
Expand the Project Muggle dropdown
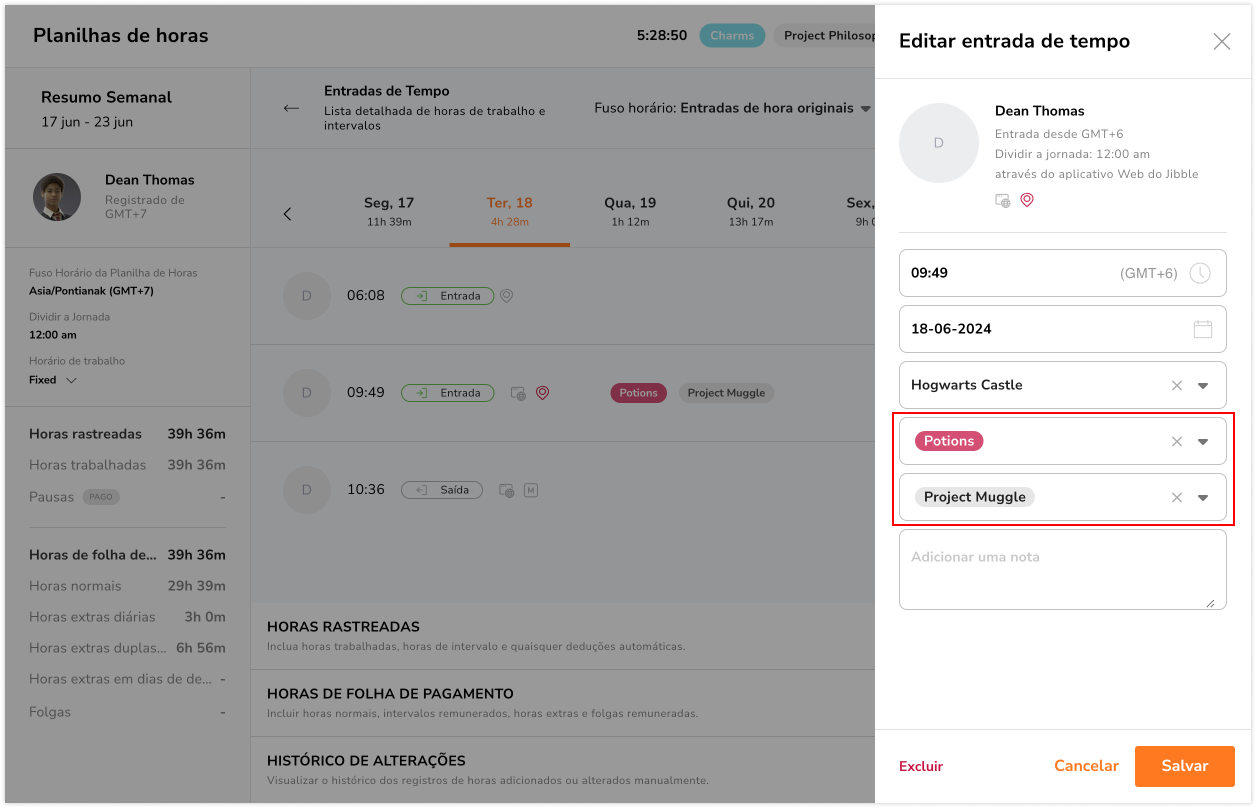click(1203, 498)
